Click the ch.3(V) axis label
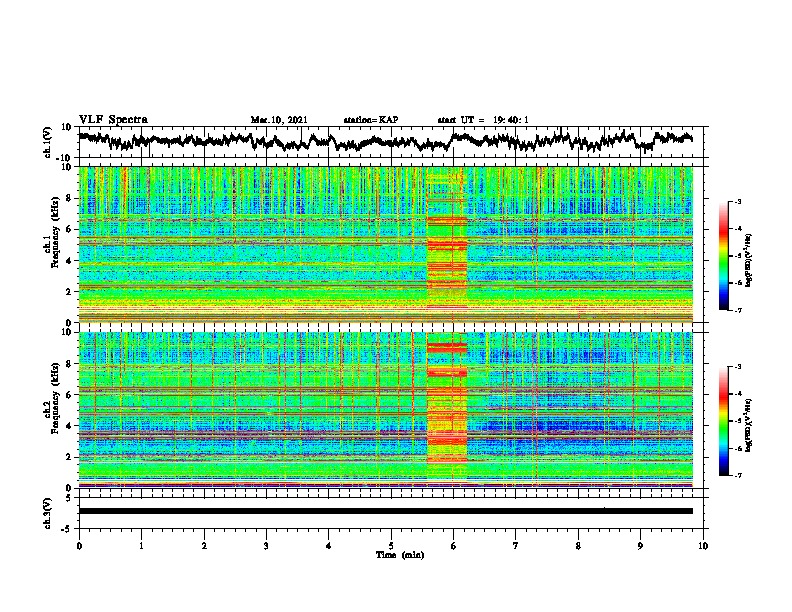 tap(48, 514)
